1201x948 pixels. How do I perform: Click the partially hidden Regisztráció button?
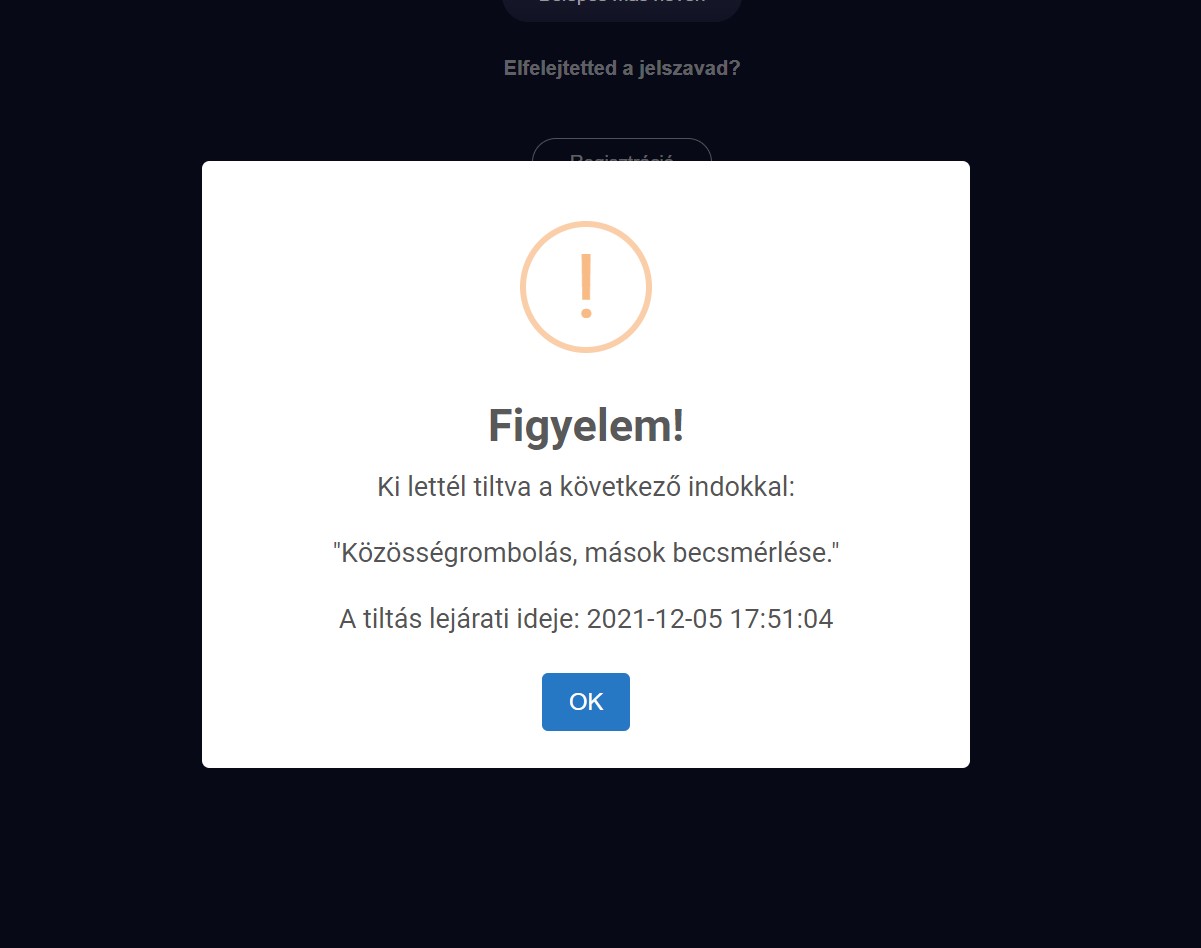(621, 150)
